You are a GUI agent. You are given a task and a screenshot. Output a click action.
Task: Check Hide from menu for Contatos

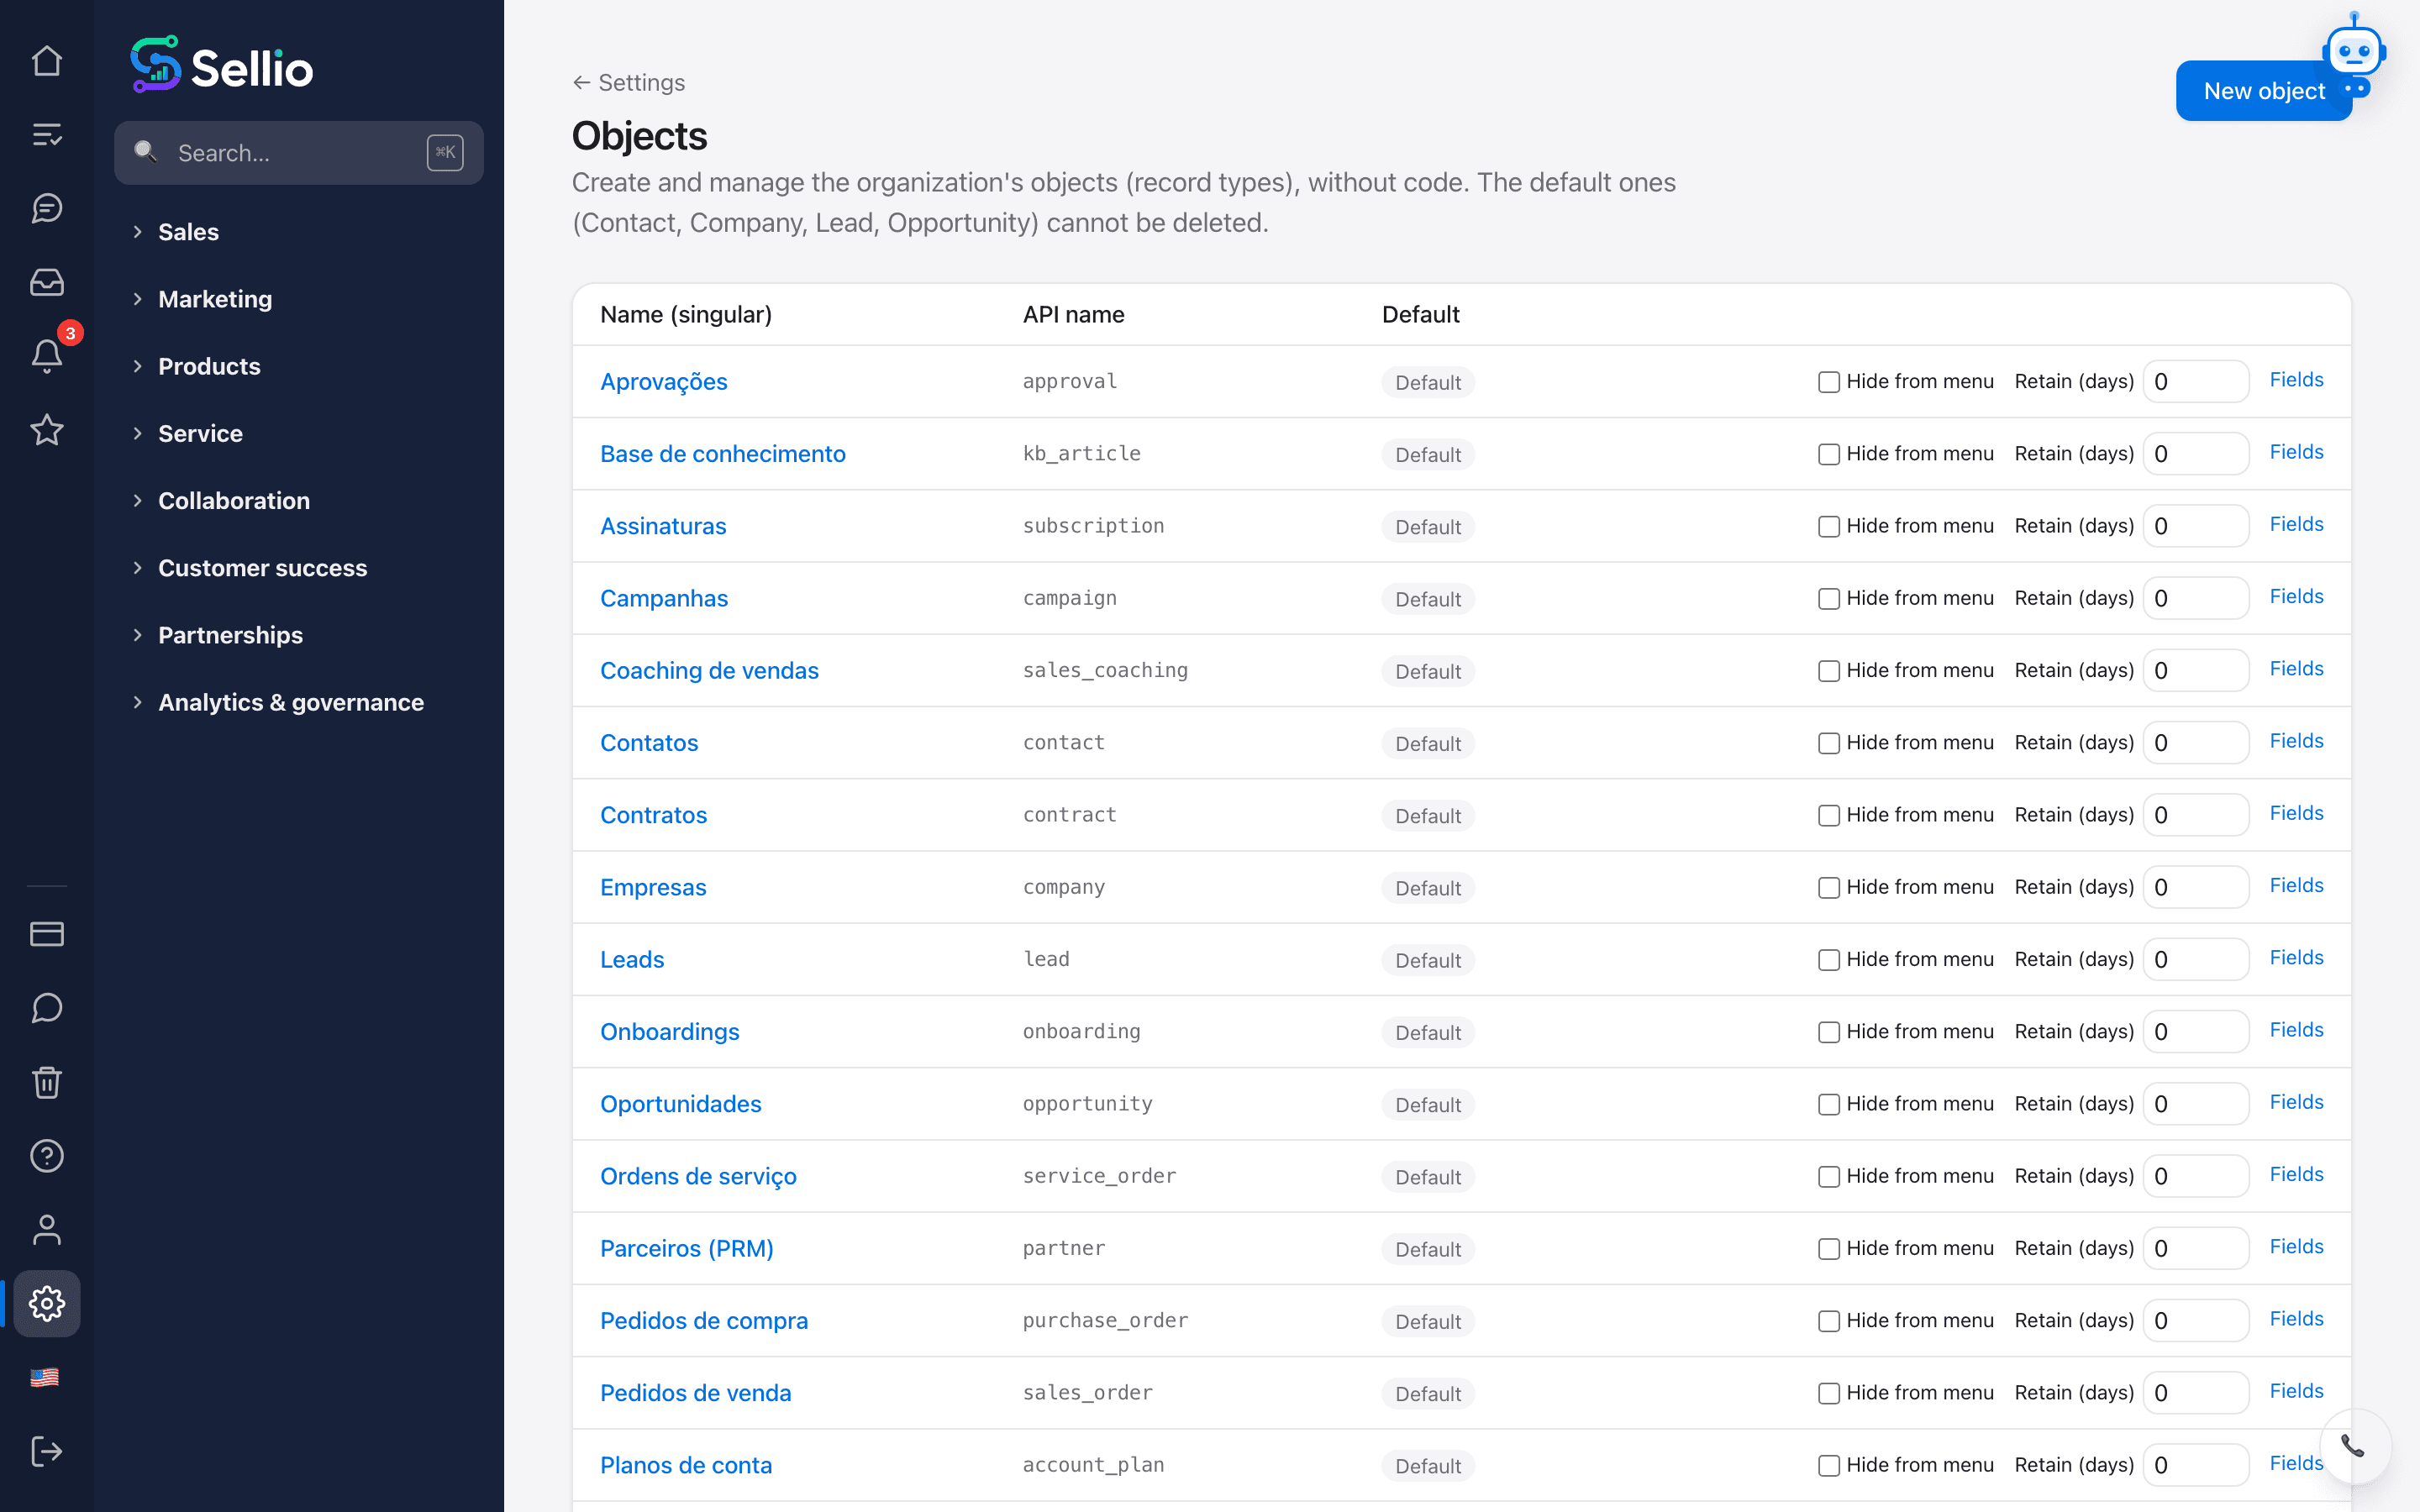pos(1829,743)
